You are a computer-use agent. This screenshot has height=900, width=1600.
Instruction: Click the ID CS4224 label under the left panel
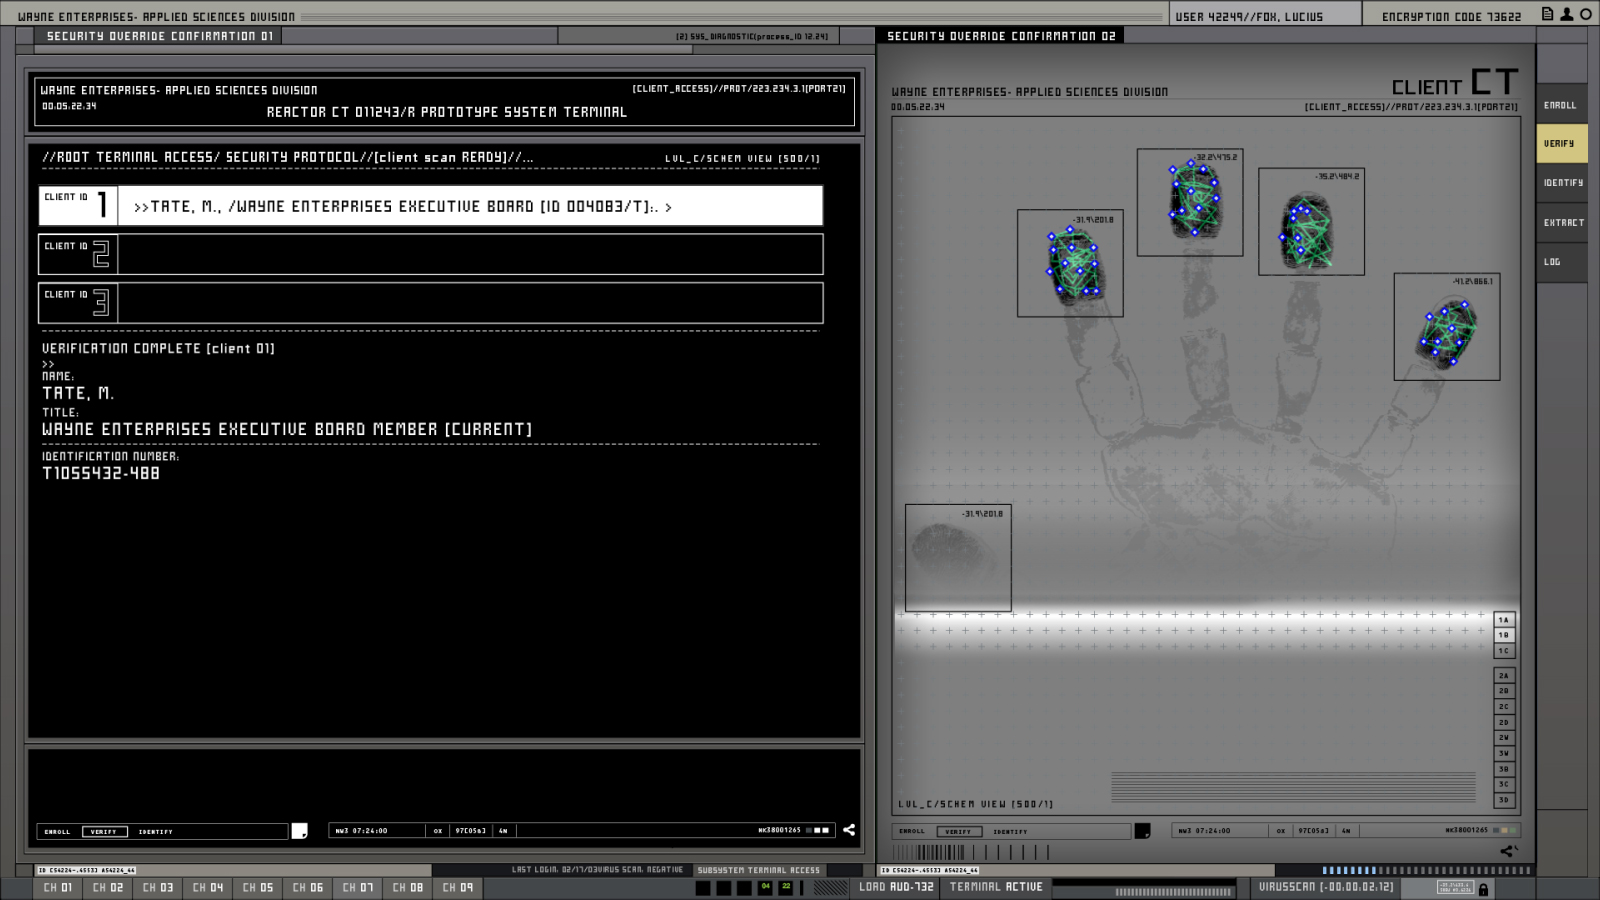86,870
